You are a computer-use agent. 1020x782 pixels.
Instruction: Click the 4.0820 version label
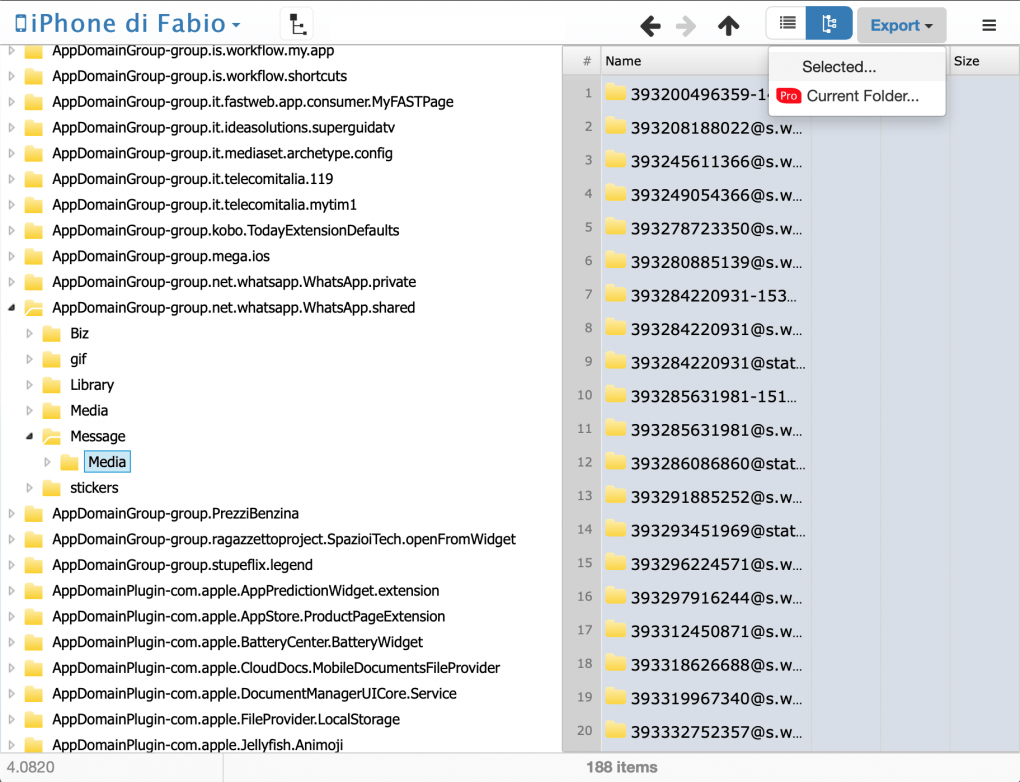pyautogui.click(x=31, y=768)
